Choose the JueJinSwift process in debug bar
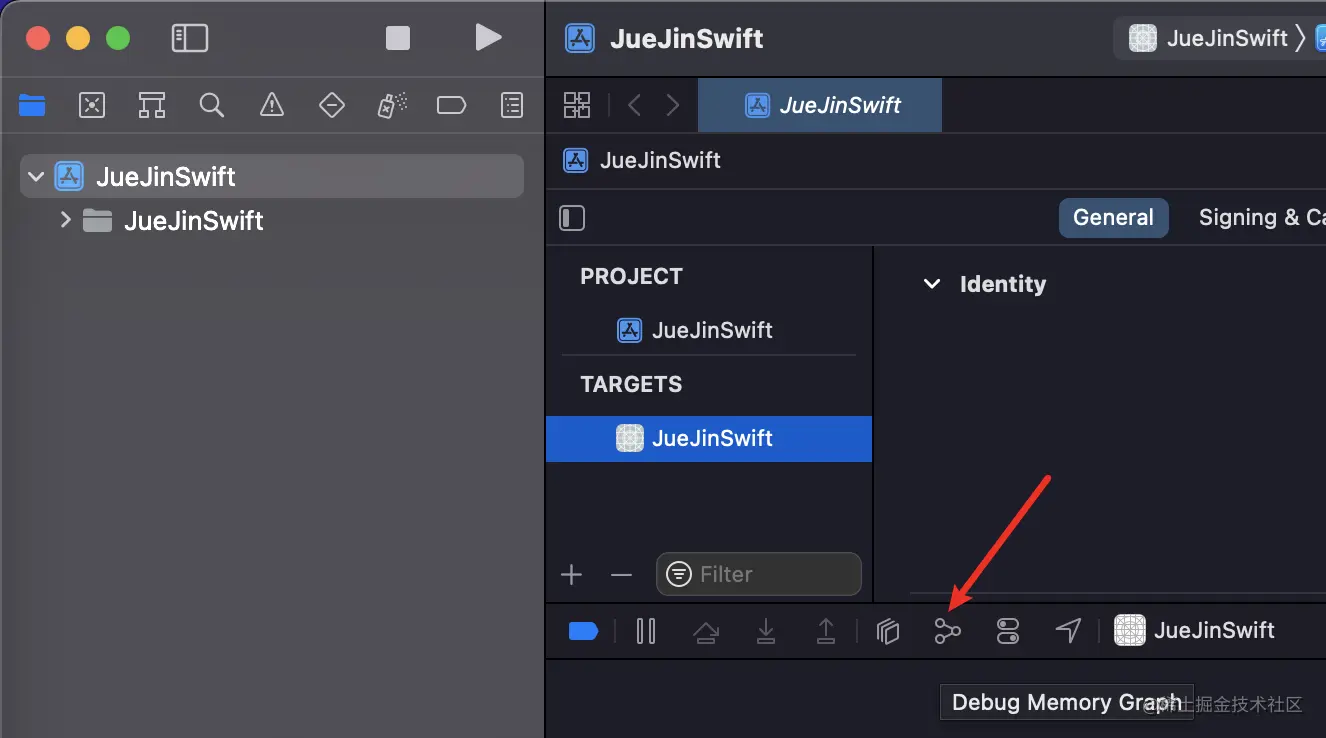This screenshot has height=738, width=1326. click(x=1195, y=630)
